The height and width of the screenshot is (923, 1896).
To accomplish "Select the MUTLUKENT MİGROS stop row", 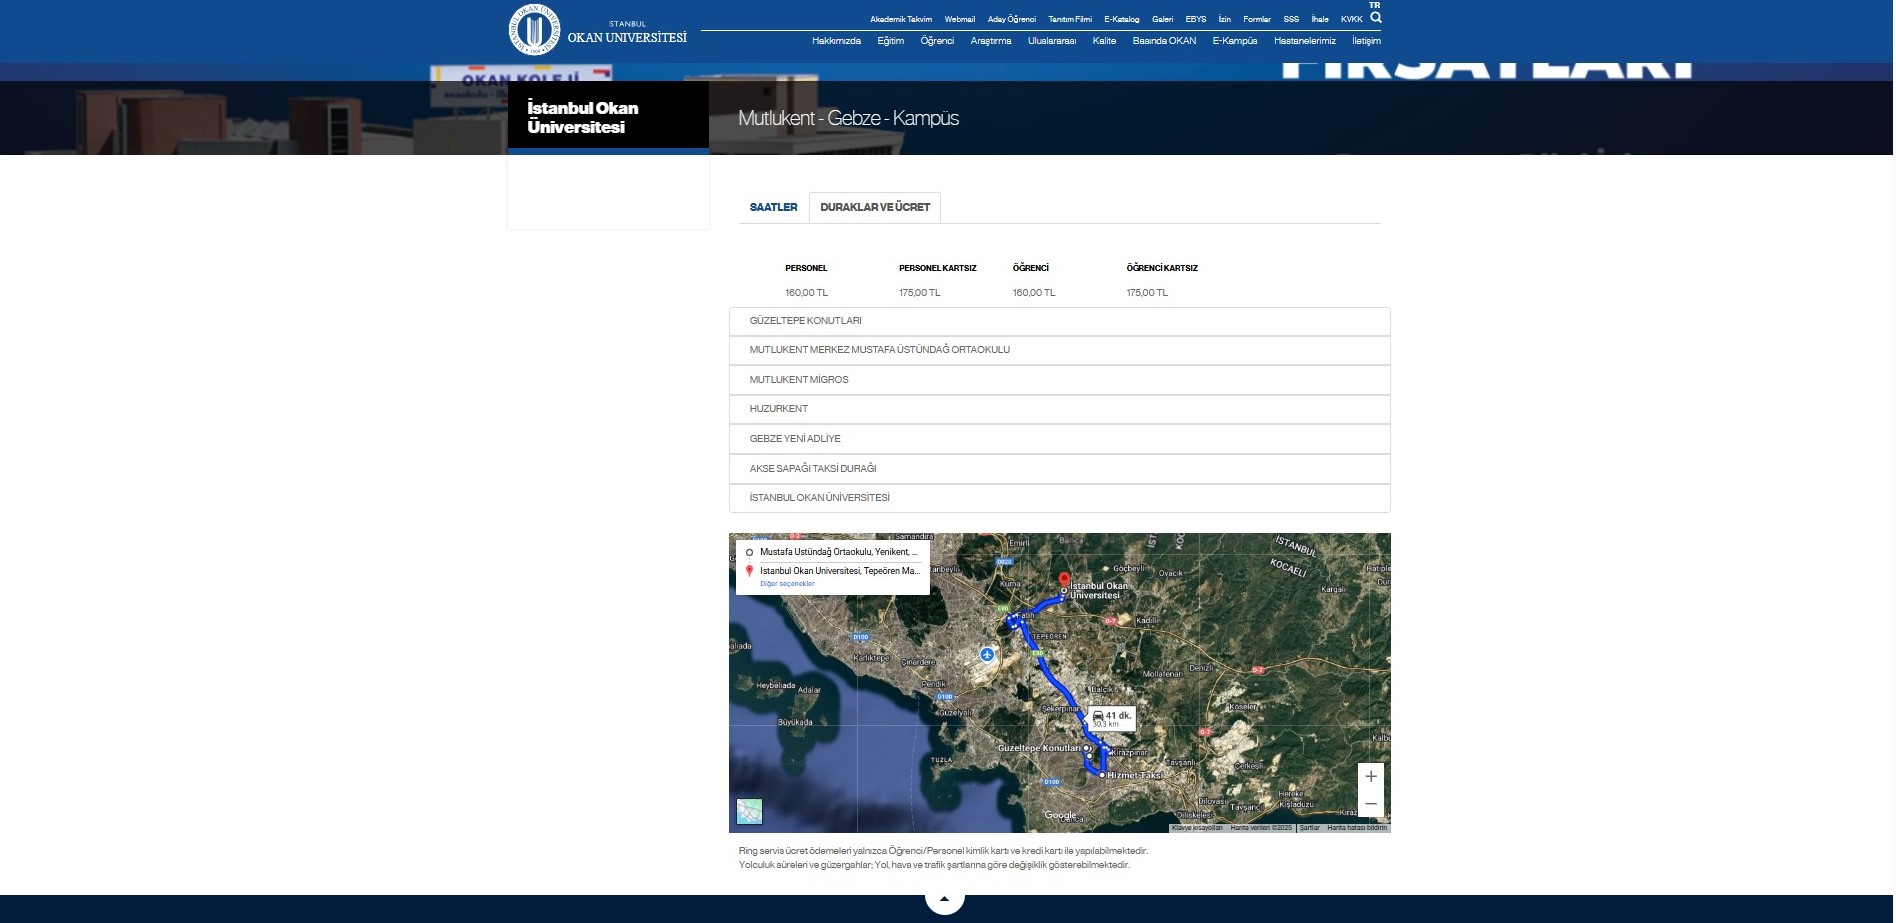I will (1060, 380).
